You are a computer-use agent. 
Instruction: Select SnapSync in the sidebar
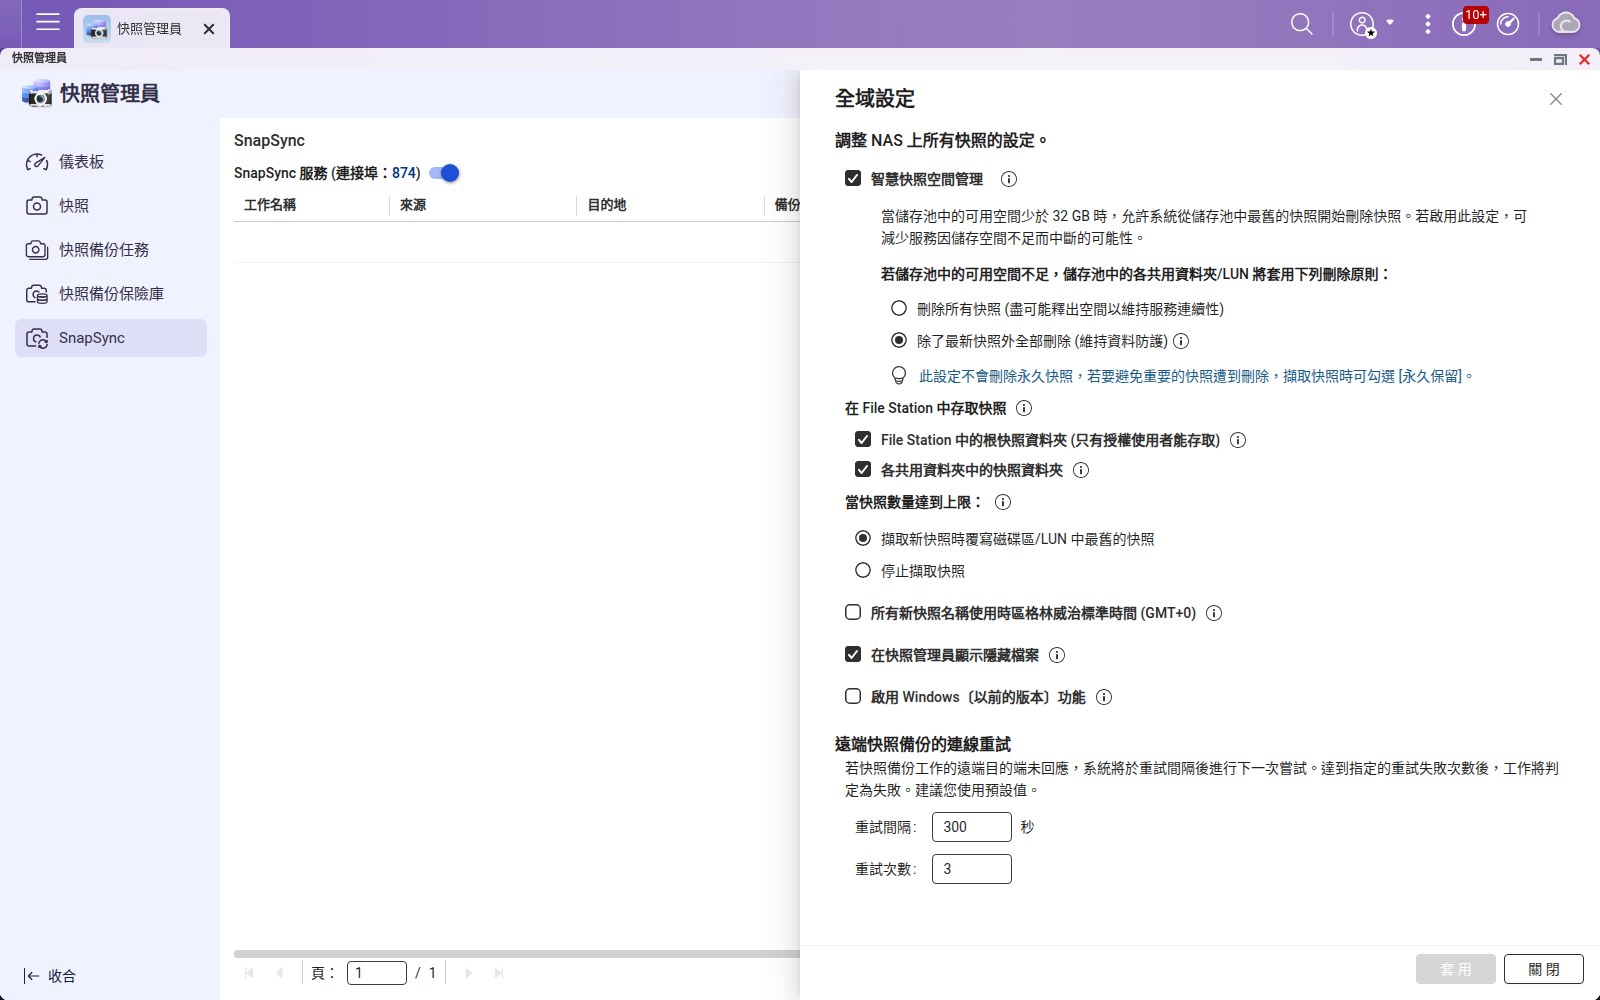coord(111,338)
